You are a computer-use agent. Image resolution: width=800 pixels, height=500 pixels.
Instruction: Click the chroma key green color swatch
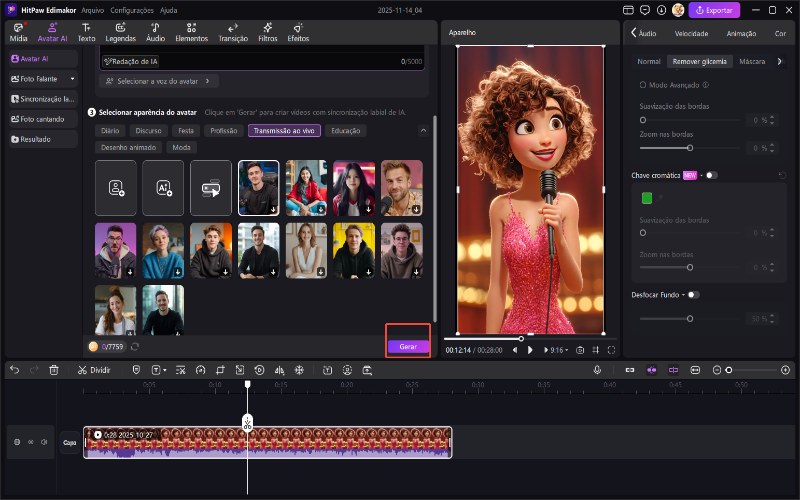pos(647,198)
